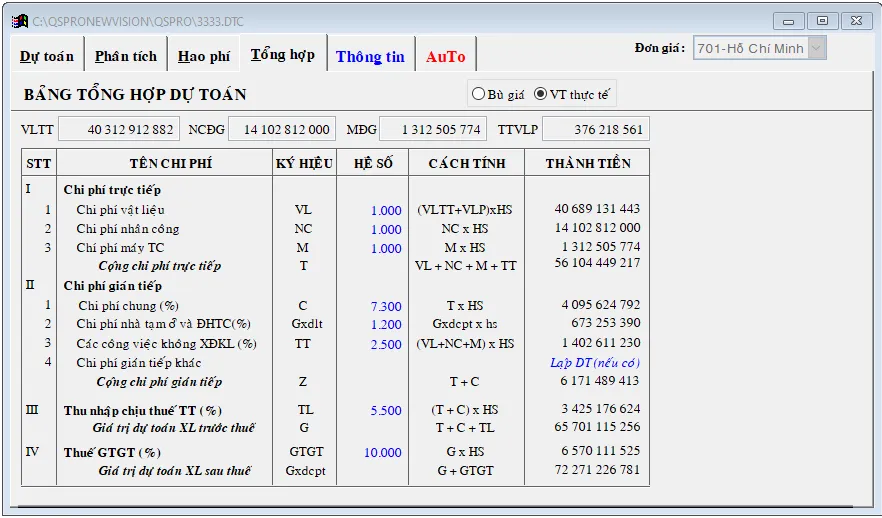Select the Bù giá radio option
Image resolution: width=882 pixels, height=518 pixels.
coord(479,94)
